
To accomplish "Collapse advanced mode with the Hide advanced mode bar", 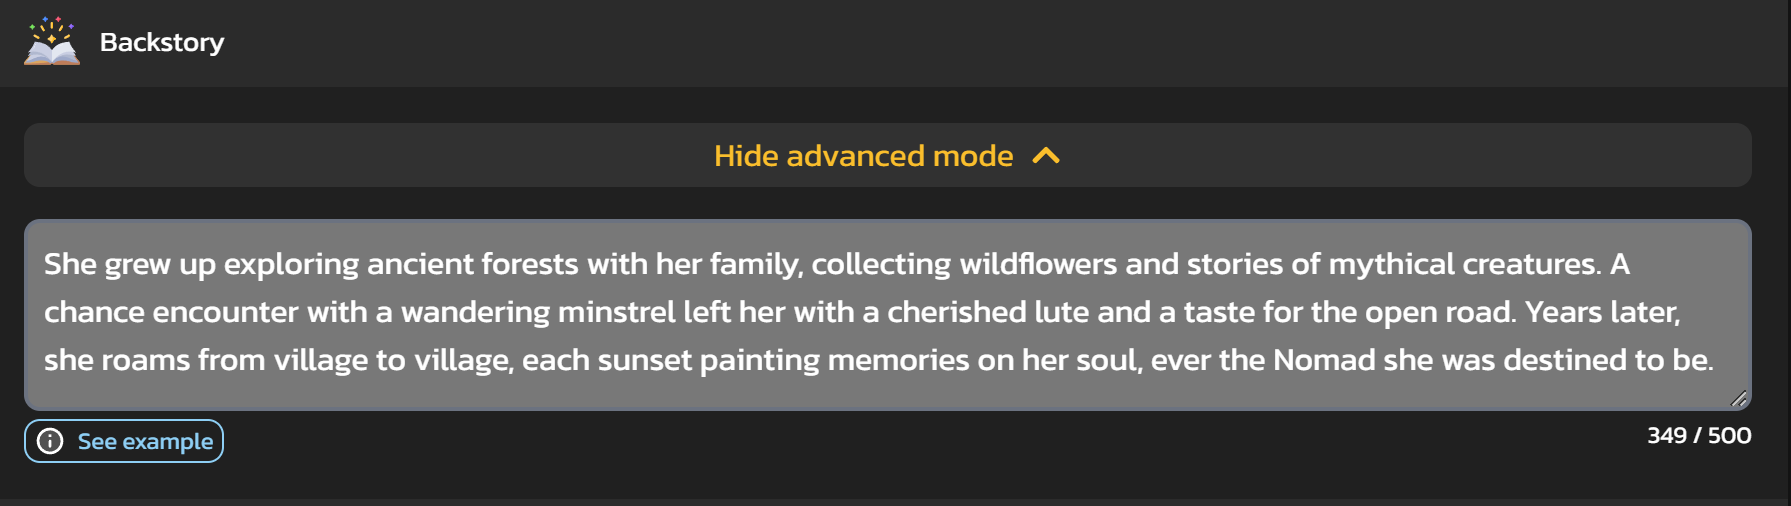I will tap(888, 155).
